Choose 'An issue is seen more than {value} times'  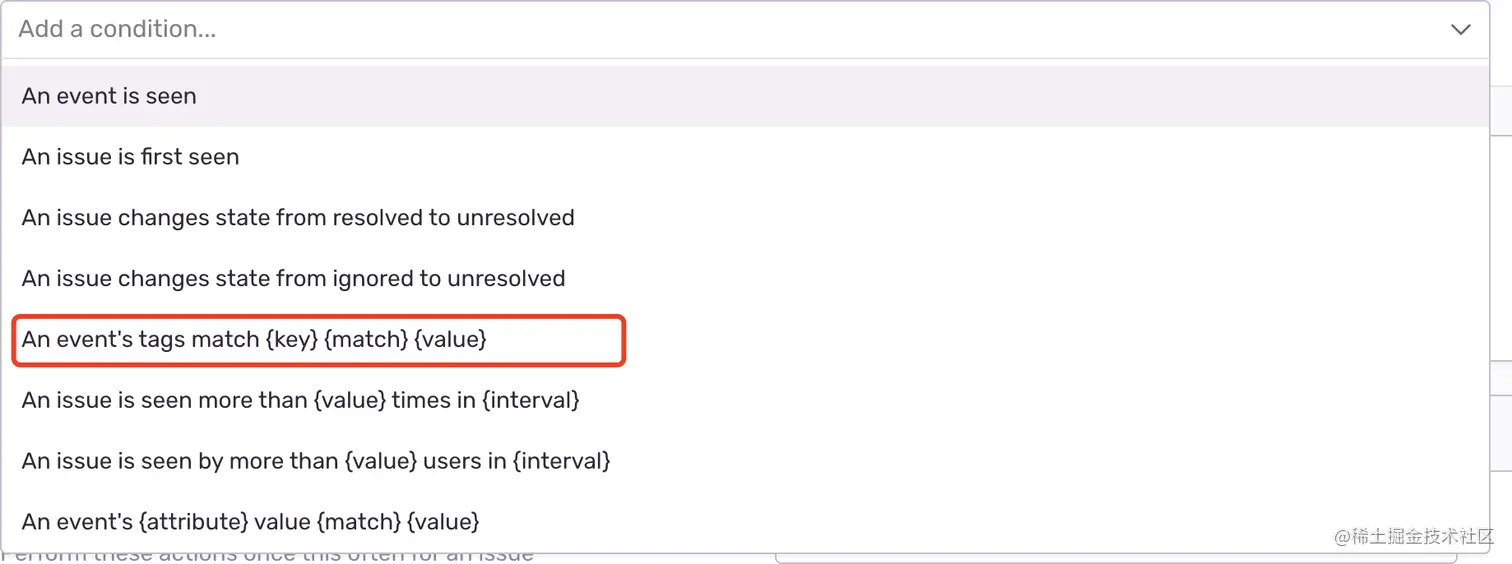300,400
